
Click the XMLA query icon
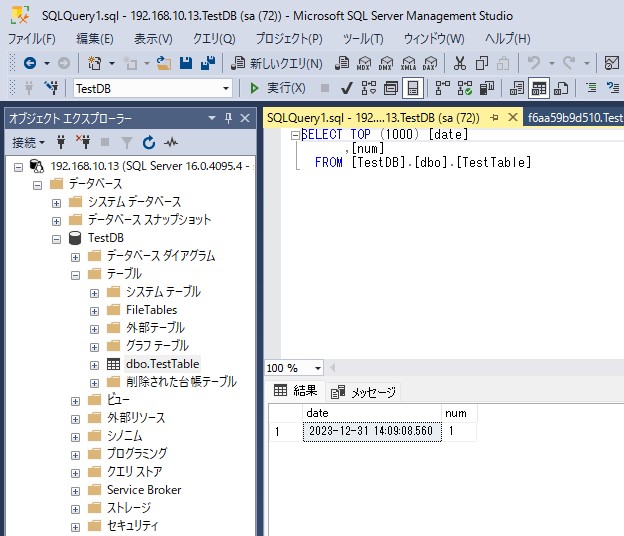click(x=408, y=63)
